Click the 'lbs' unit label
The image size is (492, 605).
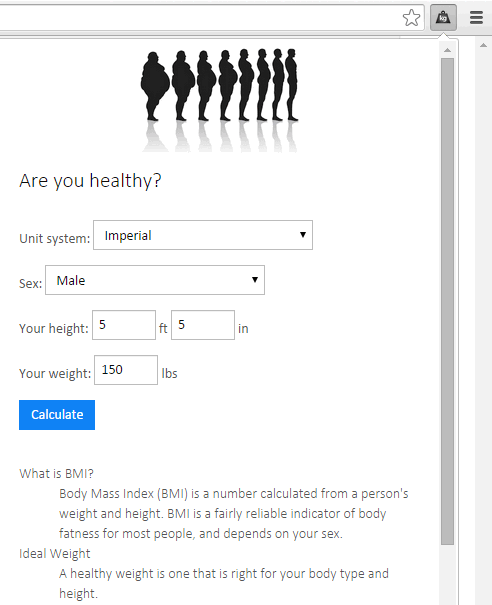169,373
